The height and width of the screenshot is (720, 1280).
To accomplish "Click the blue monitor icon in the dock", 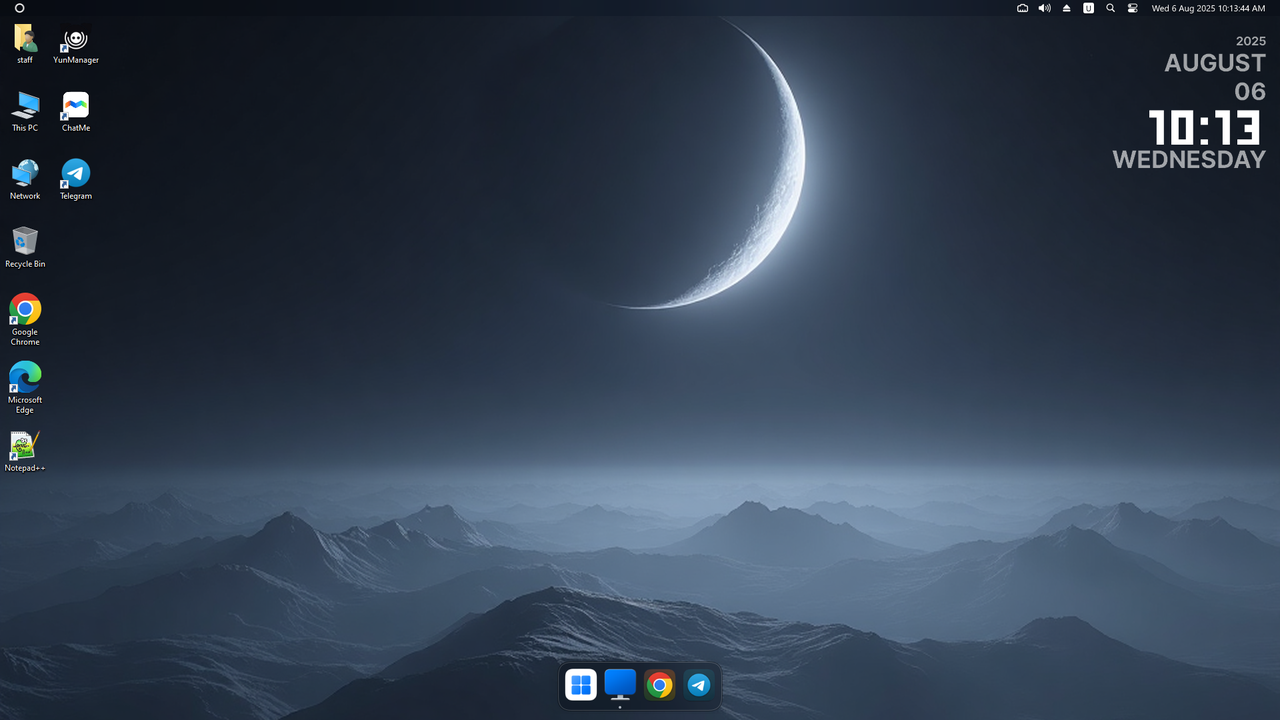I will [620, 684].
